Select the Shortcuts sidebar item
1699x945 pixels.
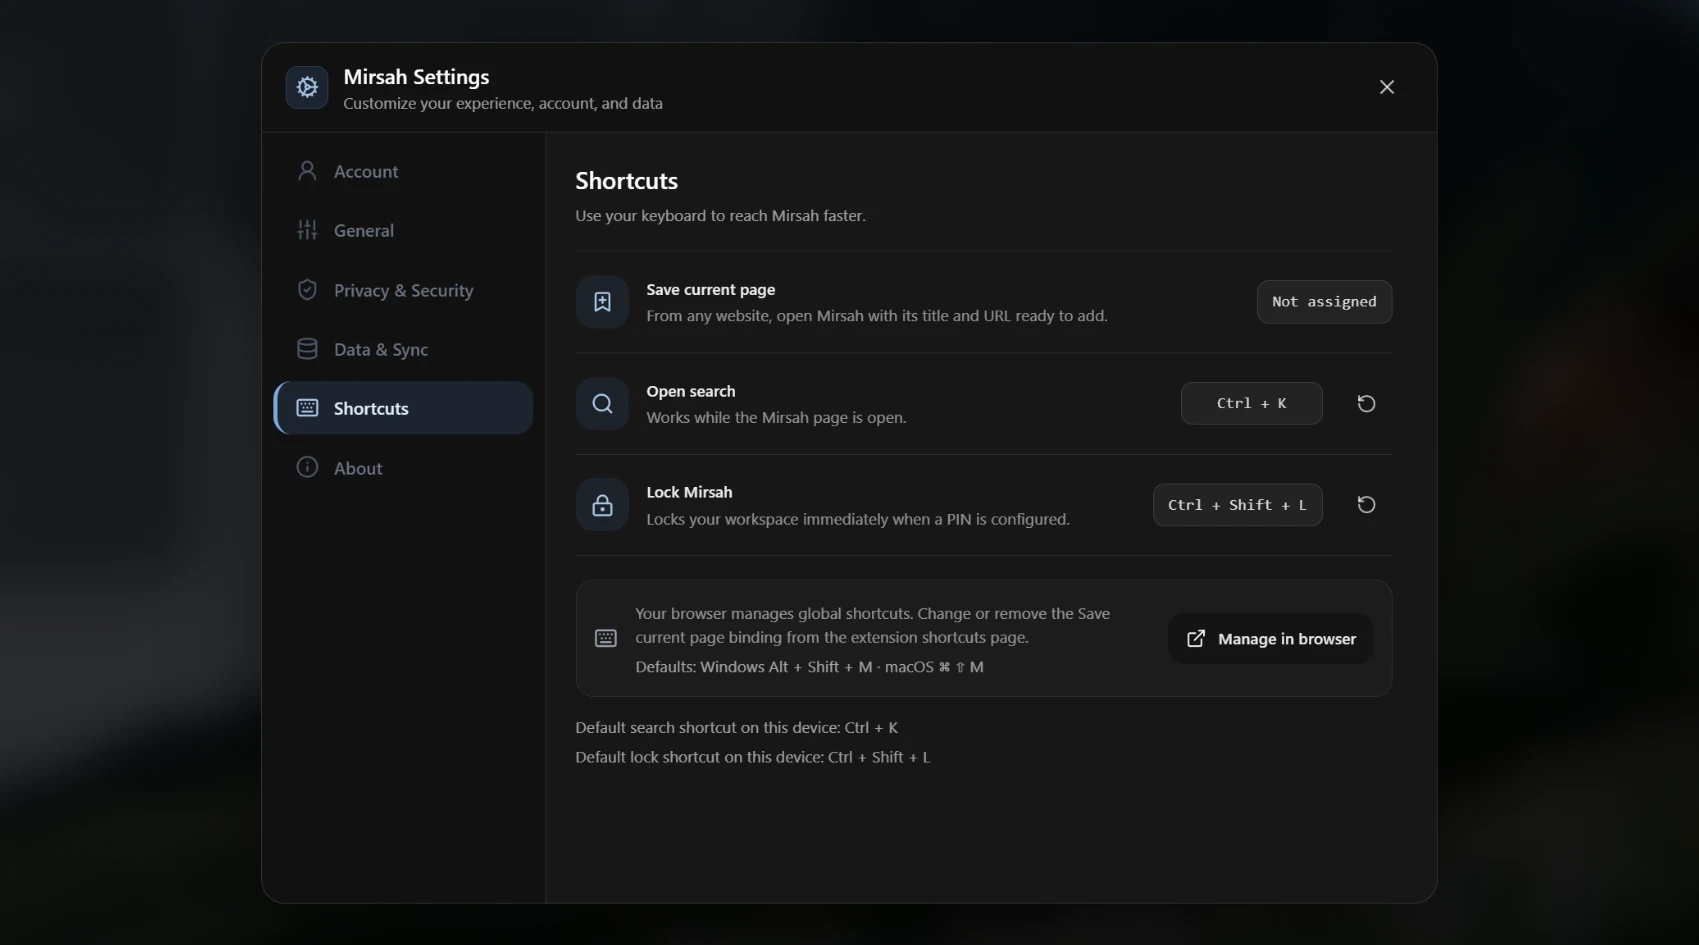click(x=403, y=408)
